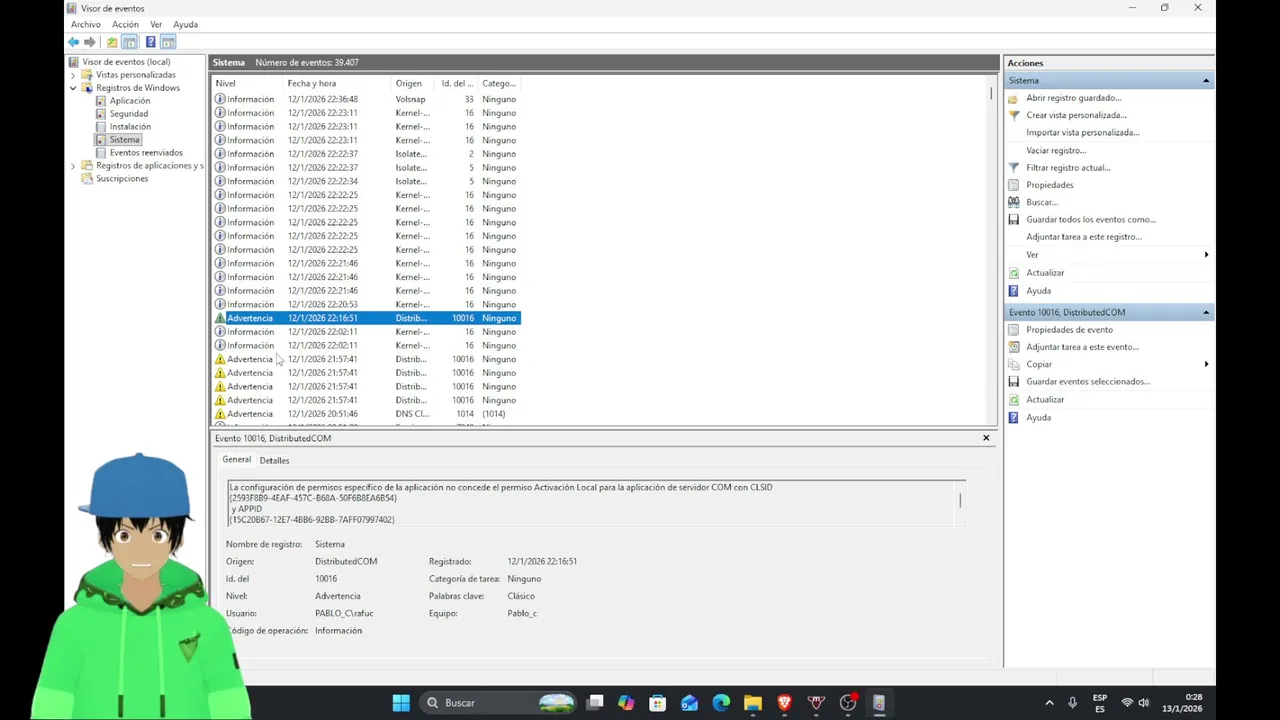The image size is (1280, 720).
Task: Click the Adjuntar tarea a este evento icon
Action: [1013, 347]
